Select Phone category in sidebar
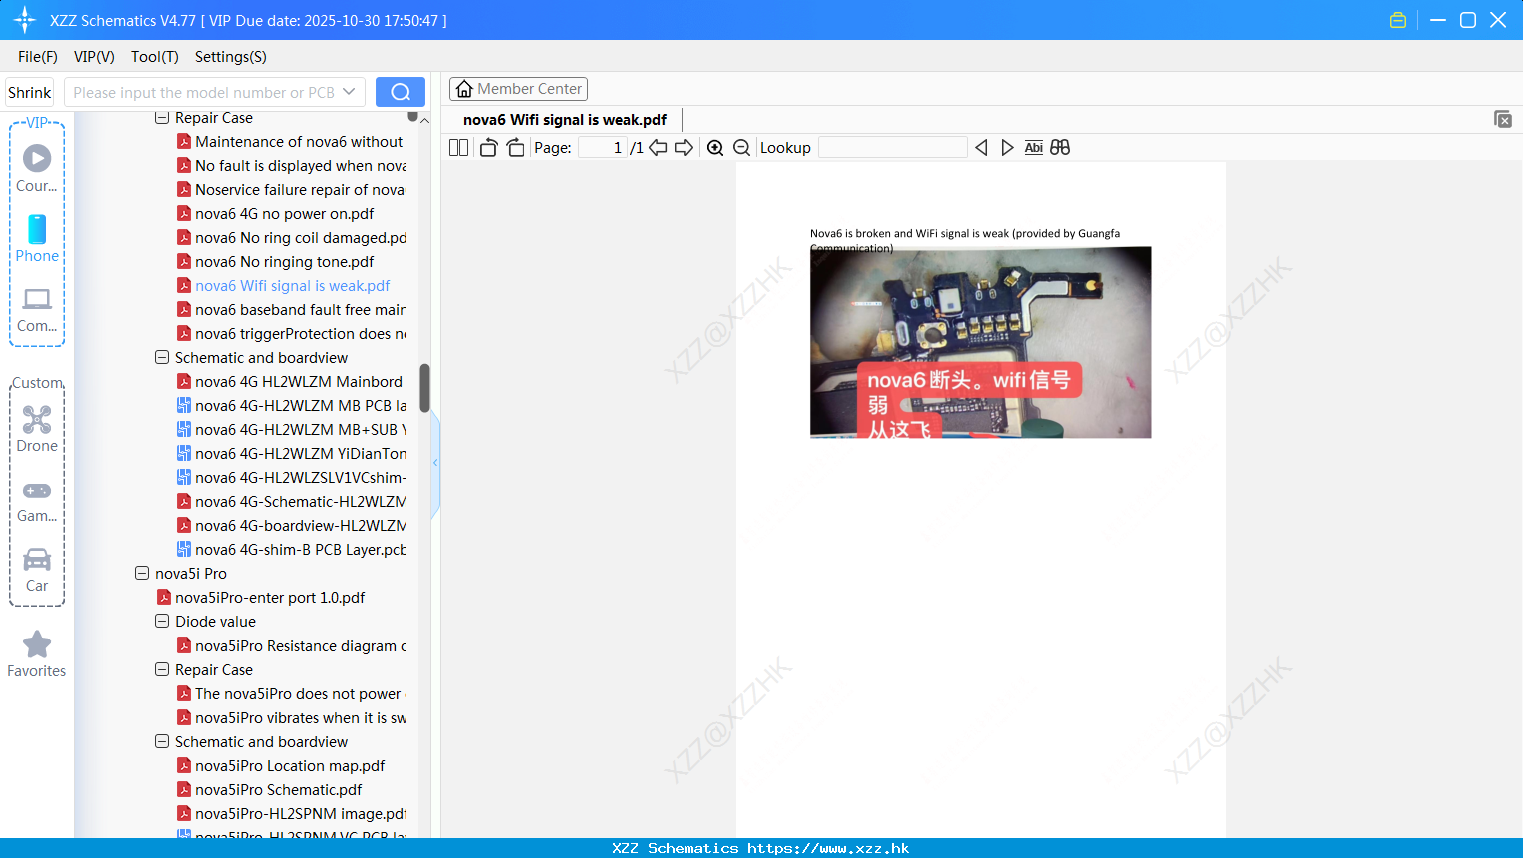Image resolution: width=1523 pixels, height=858 pixels. tap(37, 238)
